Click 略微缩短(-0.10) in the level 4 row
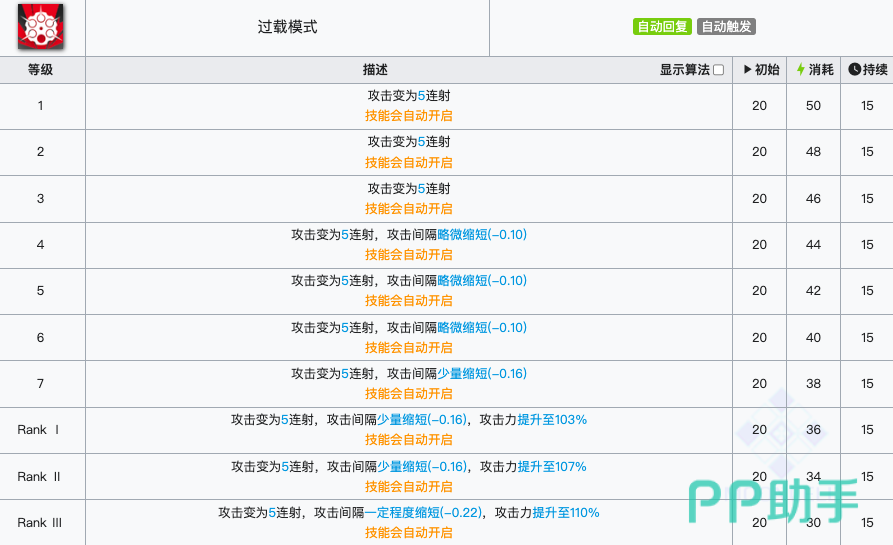Image resolution: width=893 pixels, height=545 pixels. (x=482, y=235)
